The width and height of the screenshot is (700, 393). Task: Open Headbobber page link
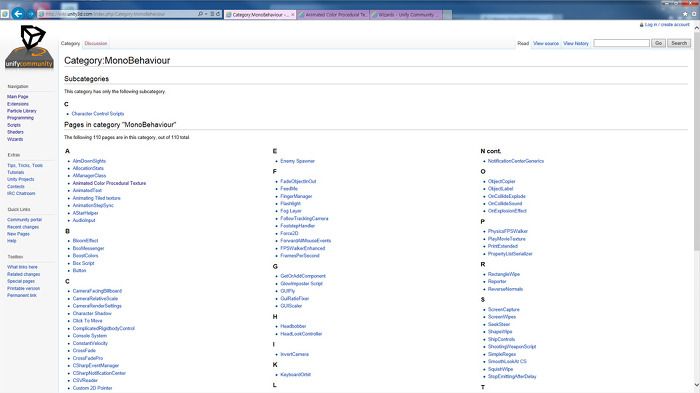point(293,326)
